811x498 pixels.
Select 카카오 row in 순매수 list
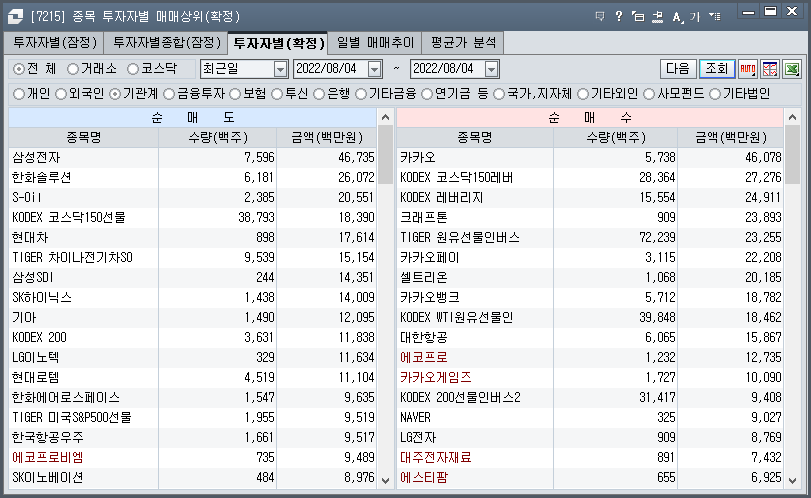point(590,158)
